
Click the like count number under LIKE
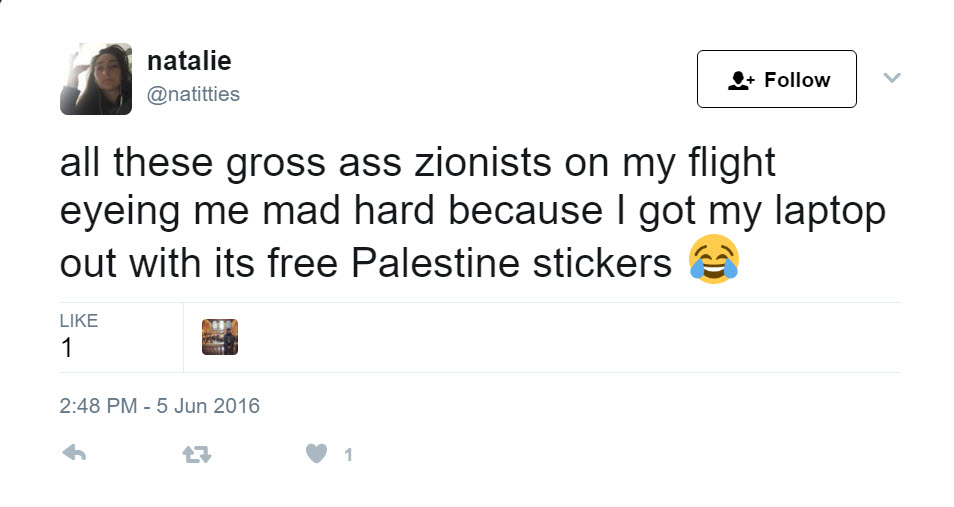point(66,348)
